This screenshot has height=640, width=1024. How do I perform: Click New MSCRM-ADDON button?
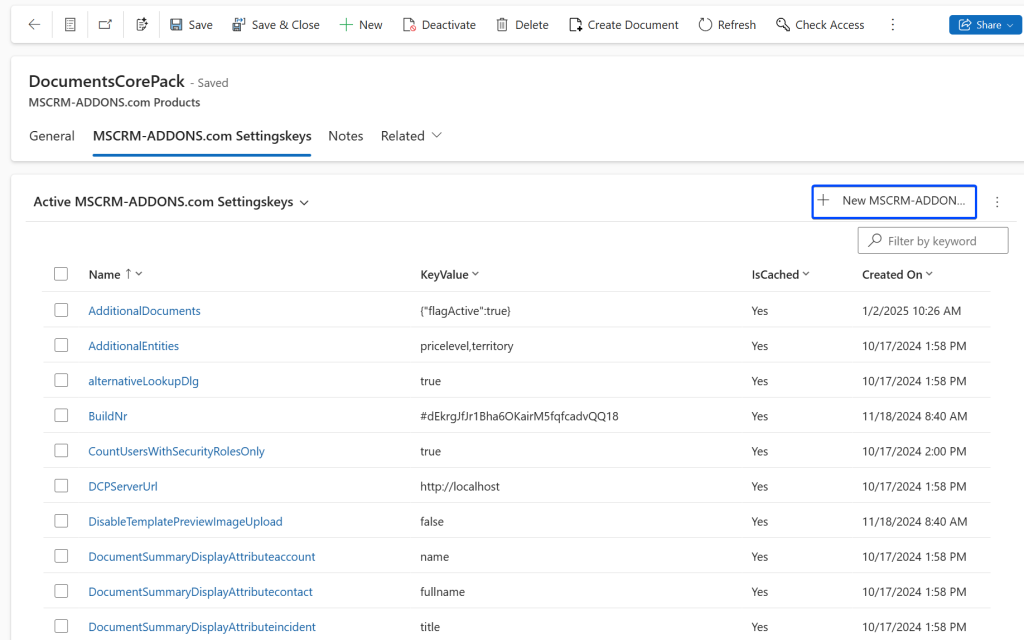coord(894,201)
